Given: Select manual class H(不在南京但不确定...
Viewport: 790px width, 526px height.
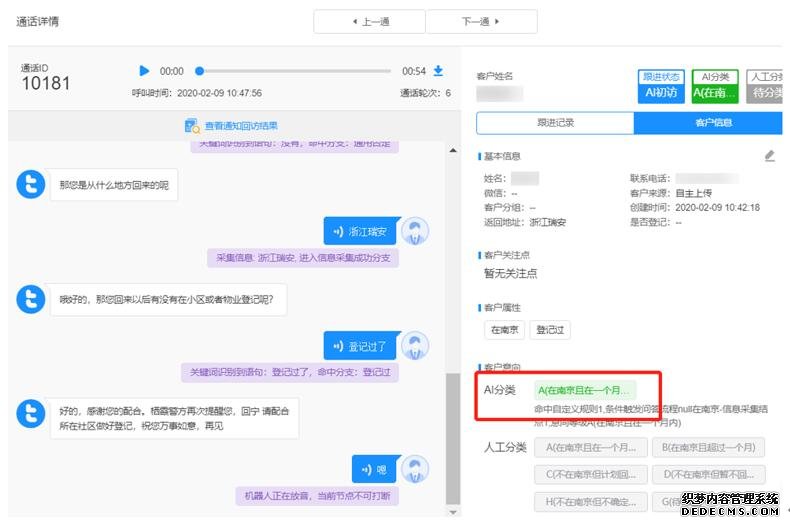Looking at the screenshot, I should (590, 502).
